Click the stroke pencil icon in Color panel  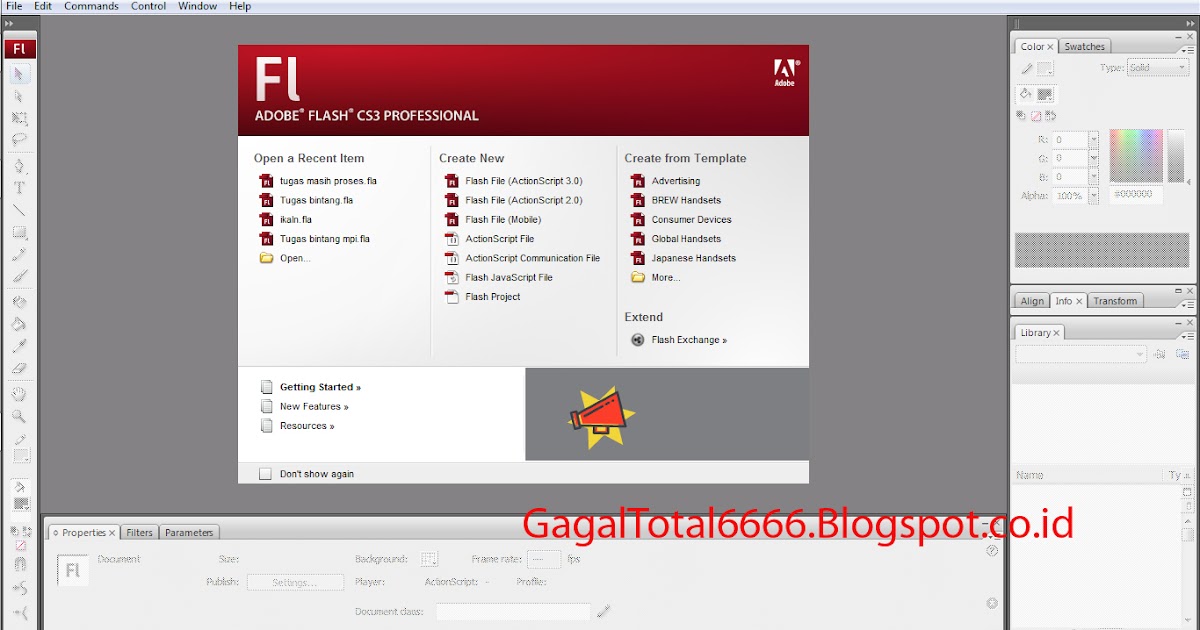(1027, 69)
